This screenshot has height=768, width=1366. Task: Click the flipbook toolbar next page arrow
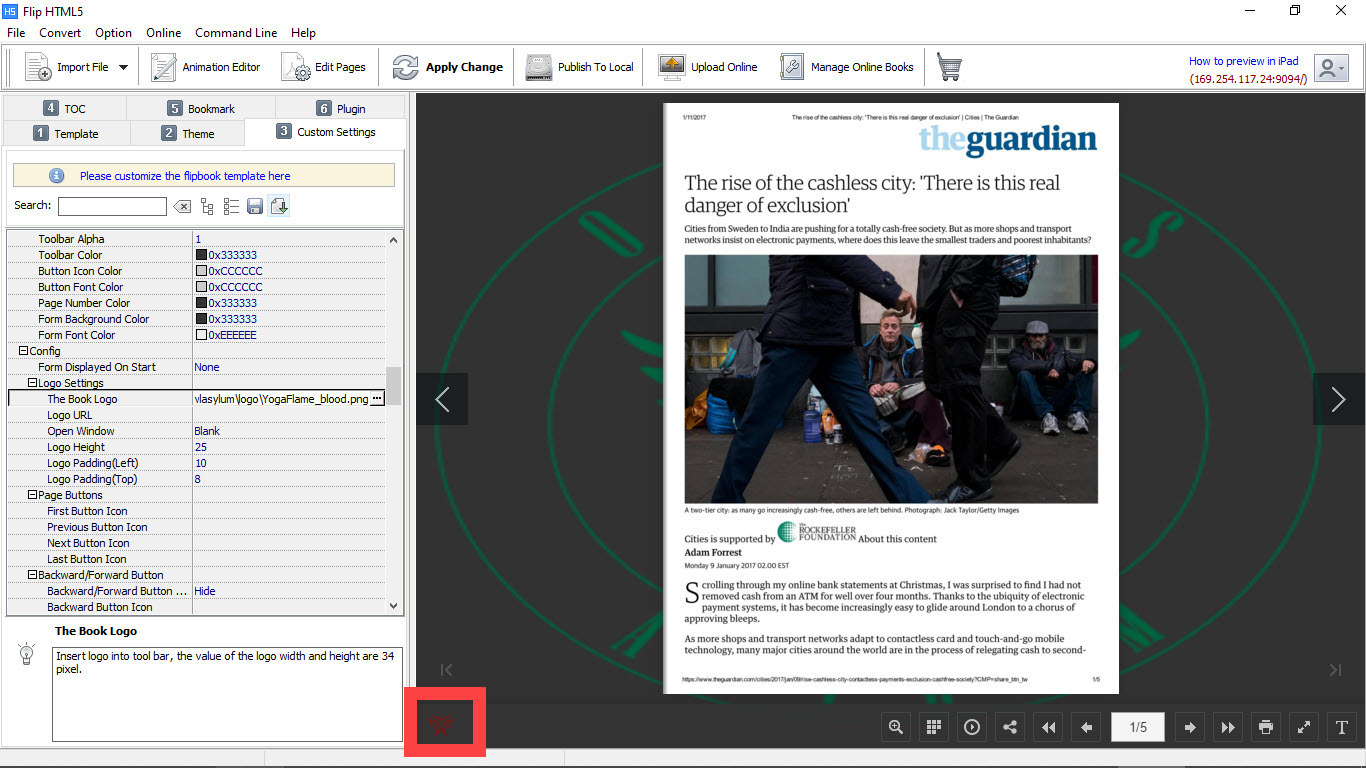pos(1190,727)
